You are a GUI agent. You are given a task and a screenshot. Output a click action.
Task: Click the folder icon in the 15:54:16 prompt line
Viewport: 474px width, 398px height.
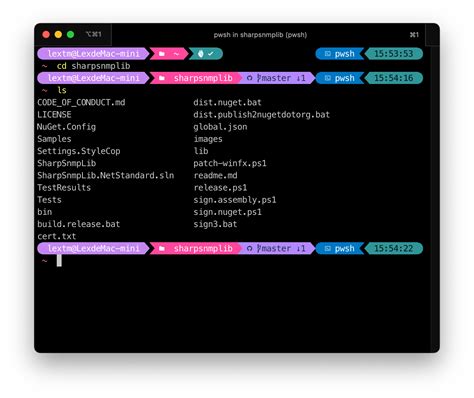tap(162, 78)
